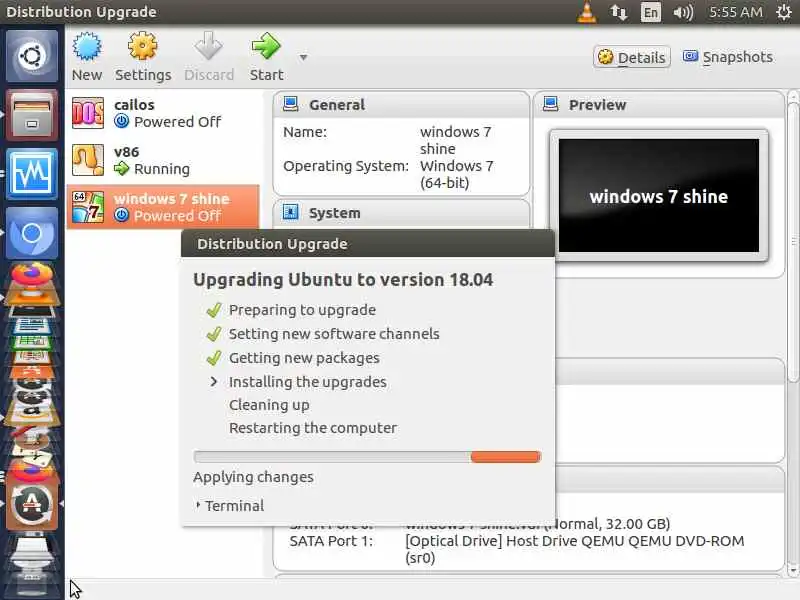Open the En keyboard layout indicator
Image resolution: width=800 pixels, height=600 pixels.
[x=651, y=12]
